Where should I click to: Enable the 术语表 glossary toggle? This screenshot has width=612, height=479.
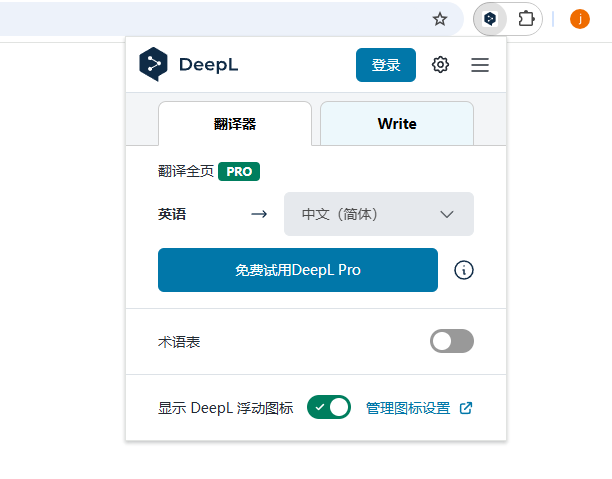pos(452,341)
